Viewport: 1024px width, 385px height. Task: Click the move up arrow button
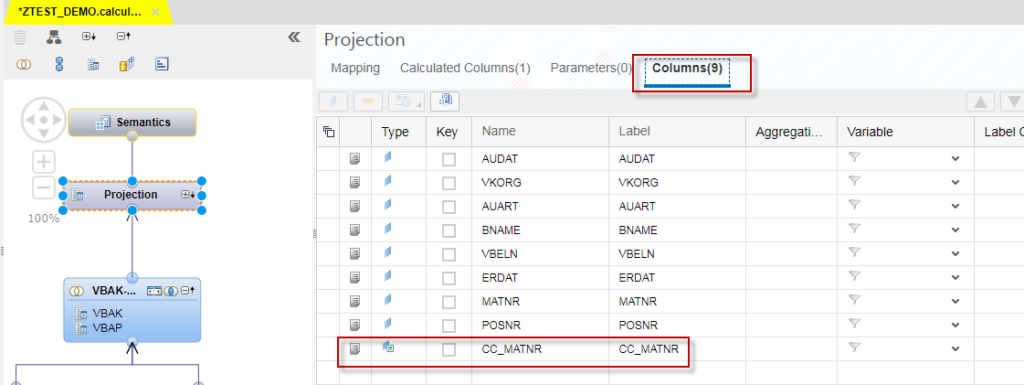click(980, 101)
